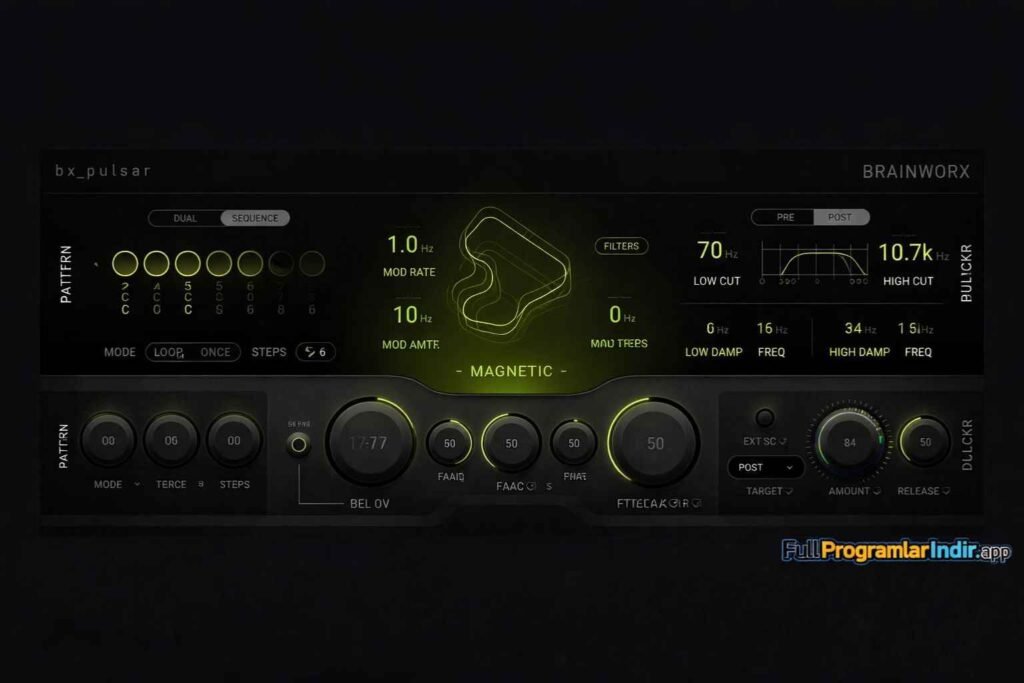Image resolution: width=1024 pixels, height=683 pixels.
Task: Open the POST dropdown in the dynamics section
Action: click(x=765, y=467)
